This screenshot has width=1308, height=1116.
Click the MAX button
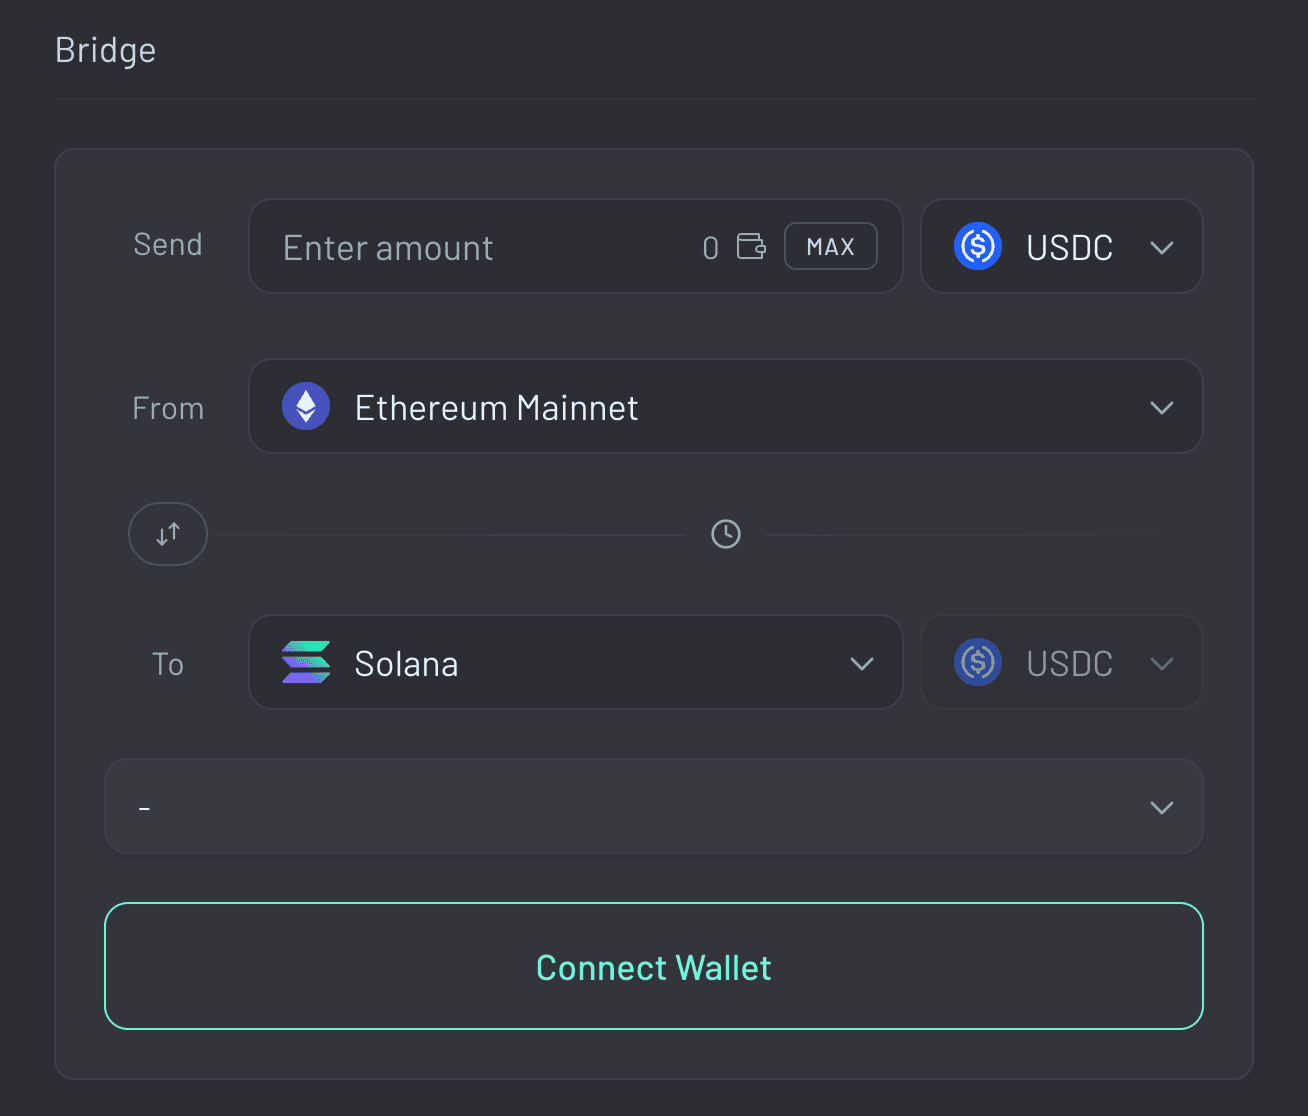click(830, 246)
